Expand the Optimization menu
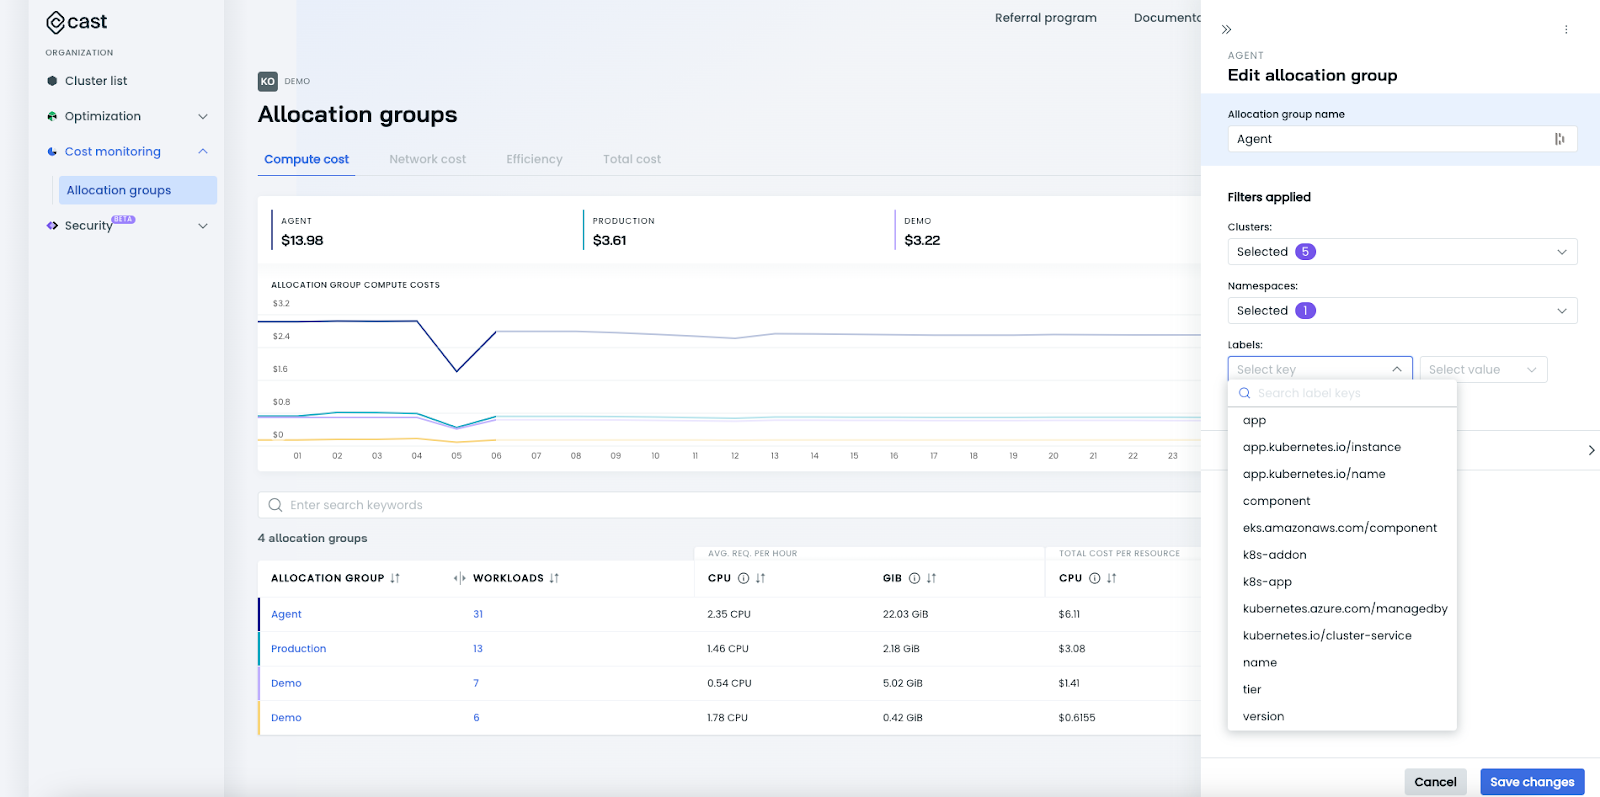Viewport: 1600px width, 797px height. point(203,117)
